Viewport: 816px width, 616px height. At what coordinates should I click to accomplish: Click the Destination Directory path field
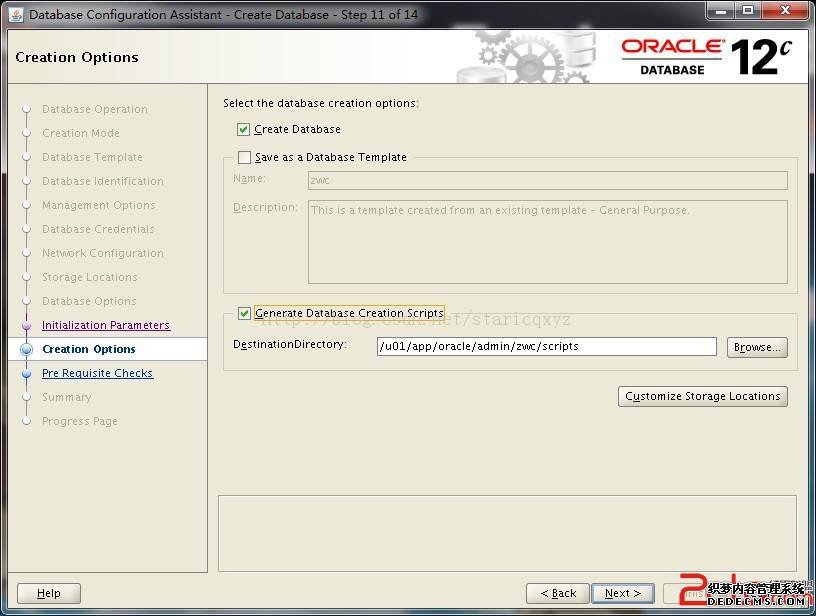point(546,346)
